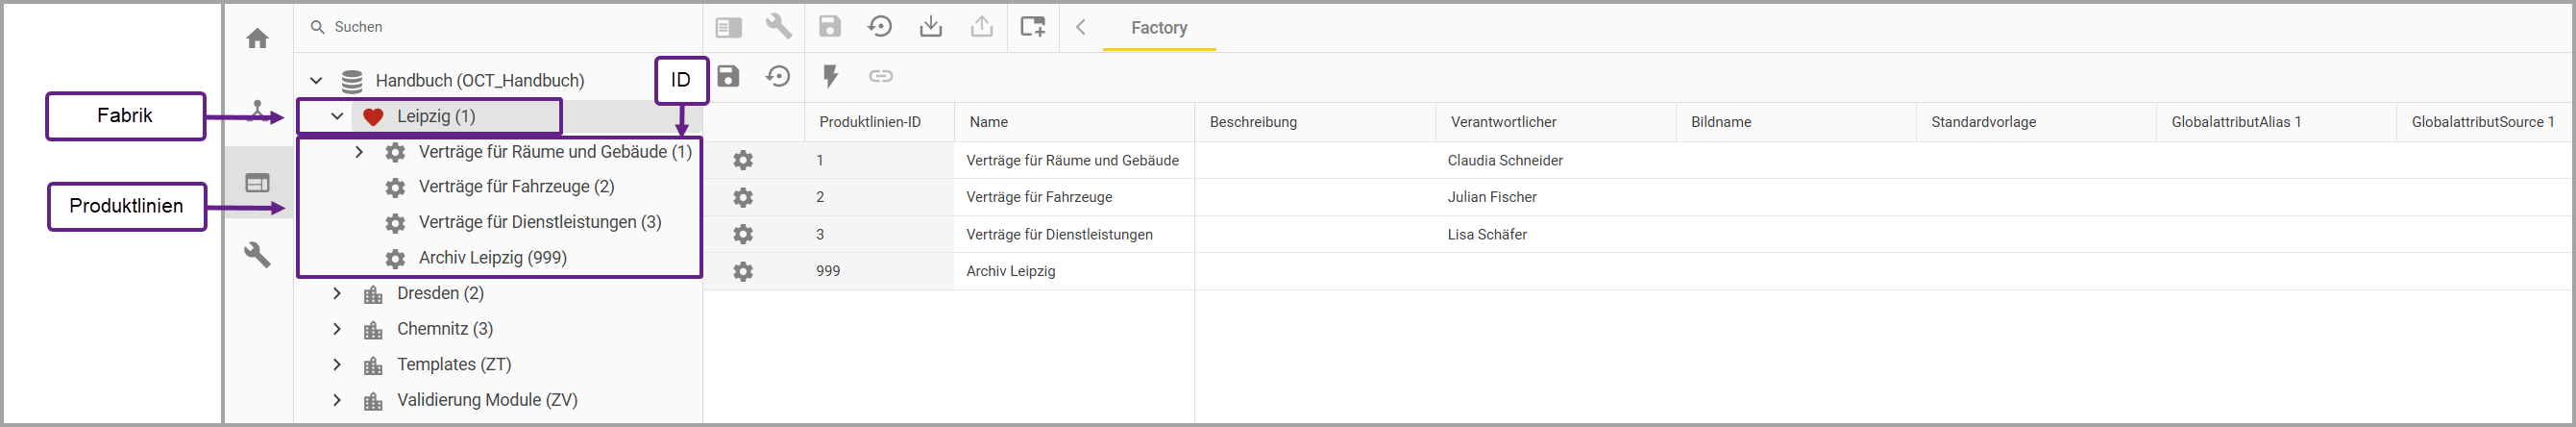Open the home icon in sidebar
The height and width of the screenshot is (427, 2576).
258,39
